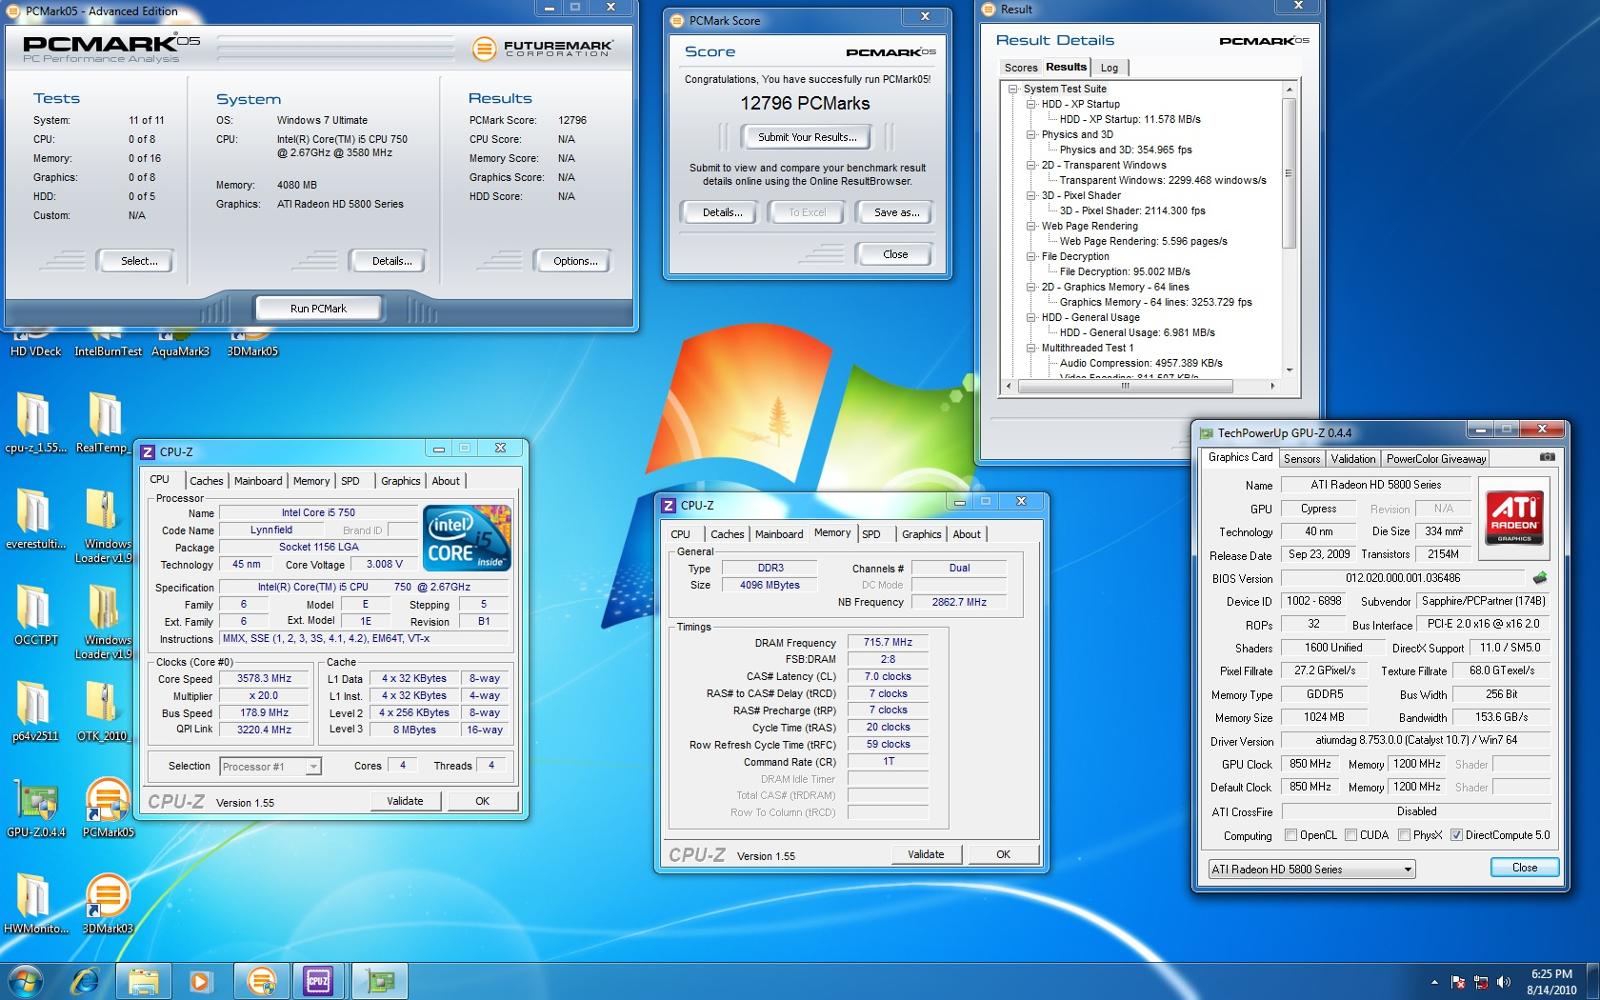Open the 3DMark05 desktop shortcut
Image resolution: width=1600 pixels, height=1000 pixels.
pos(252,344)
